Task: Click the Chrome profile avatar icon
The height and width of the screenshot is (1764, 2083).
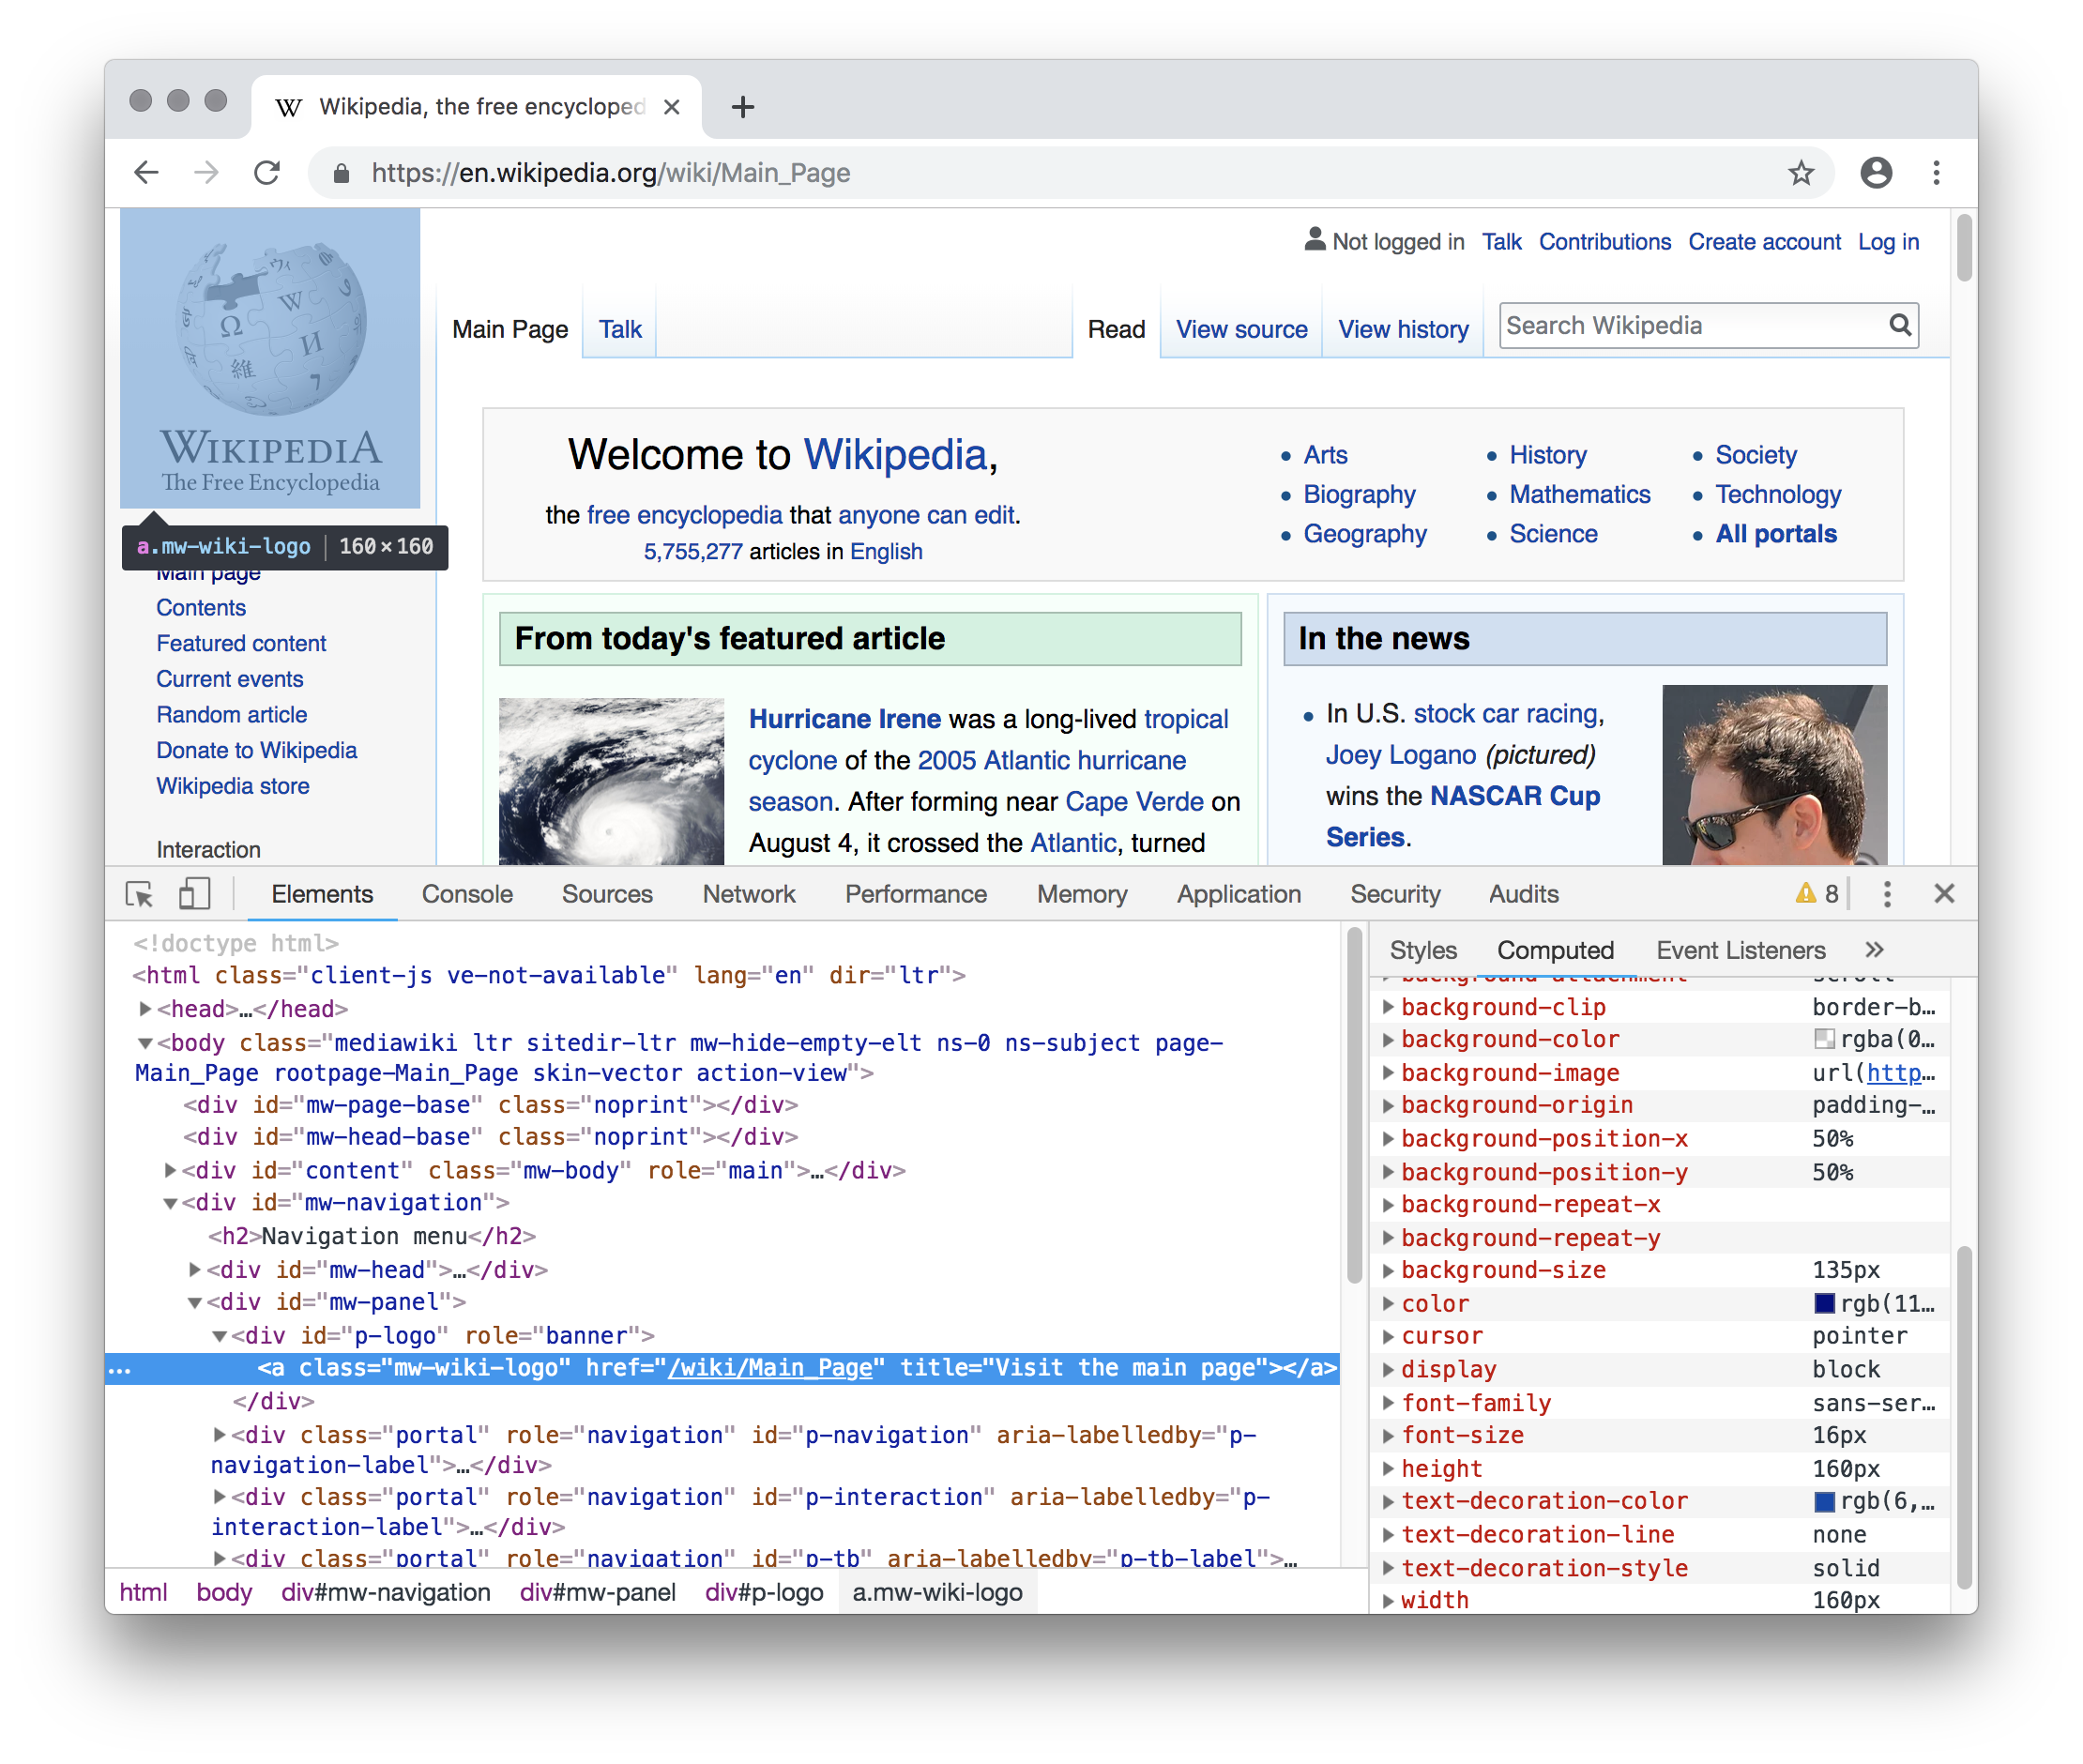Action: 1875,172
